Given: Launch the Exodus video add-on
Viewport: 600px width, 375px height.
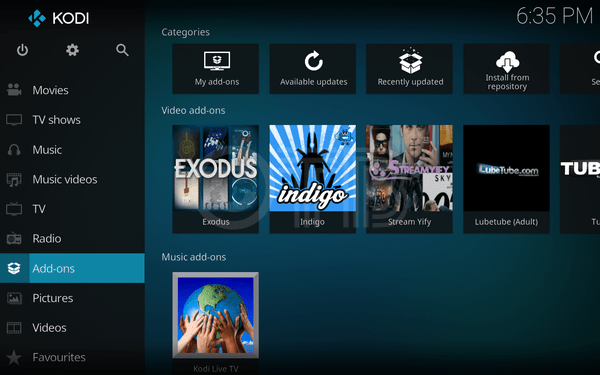Looking at the screenshot, I should [215, 179].
